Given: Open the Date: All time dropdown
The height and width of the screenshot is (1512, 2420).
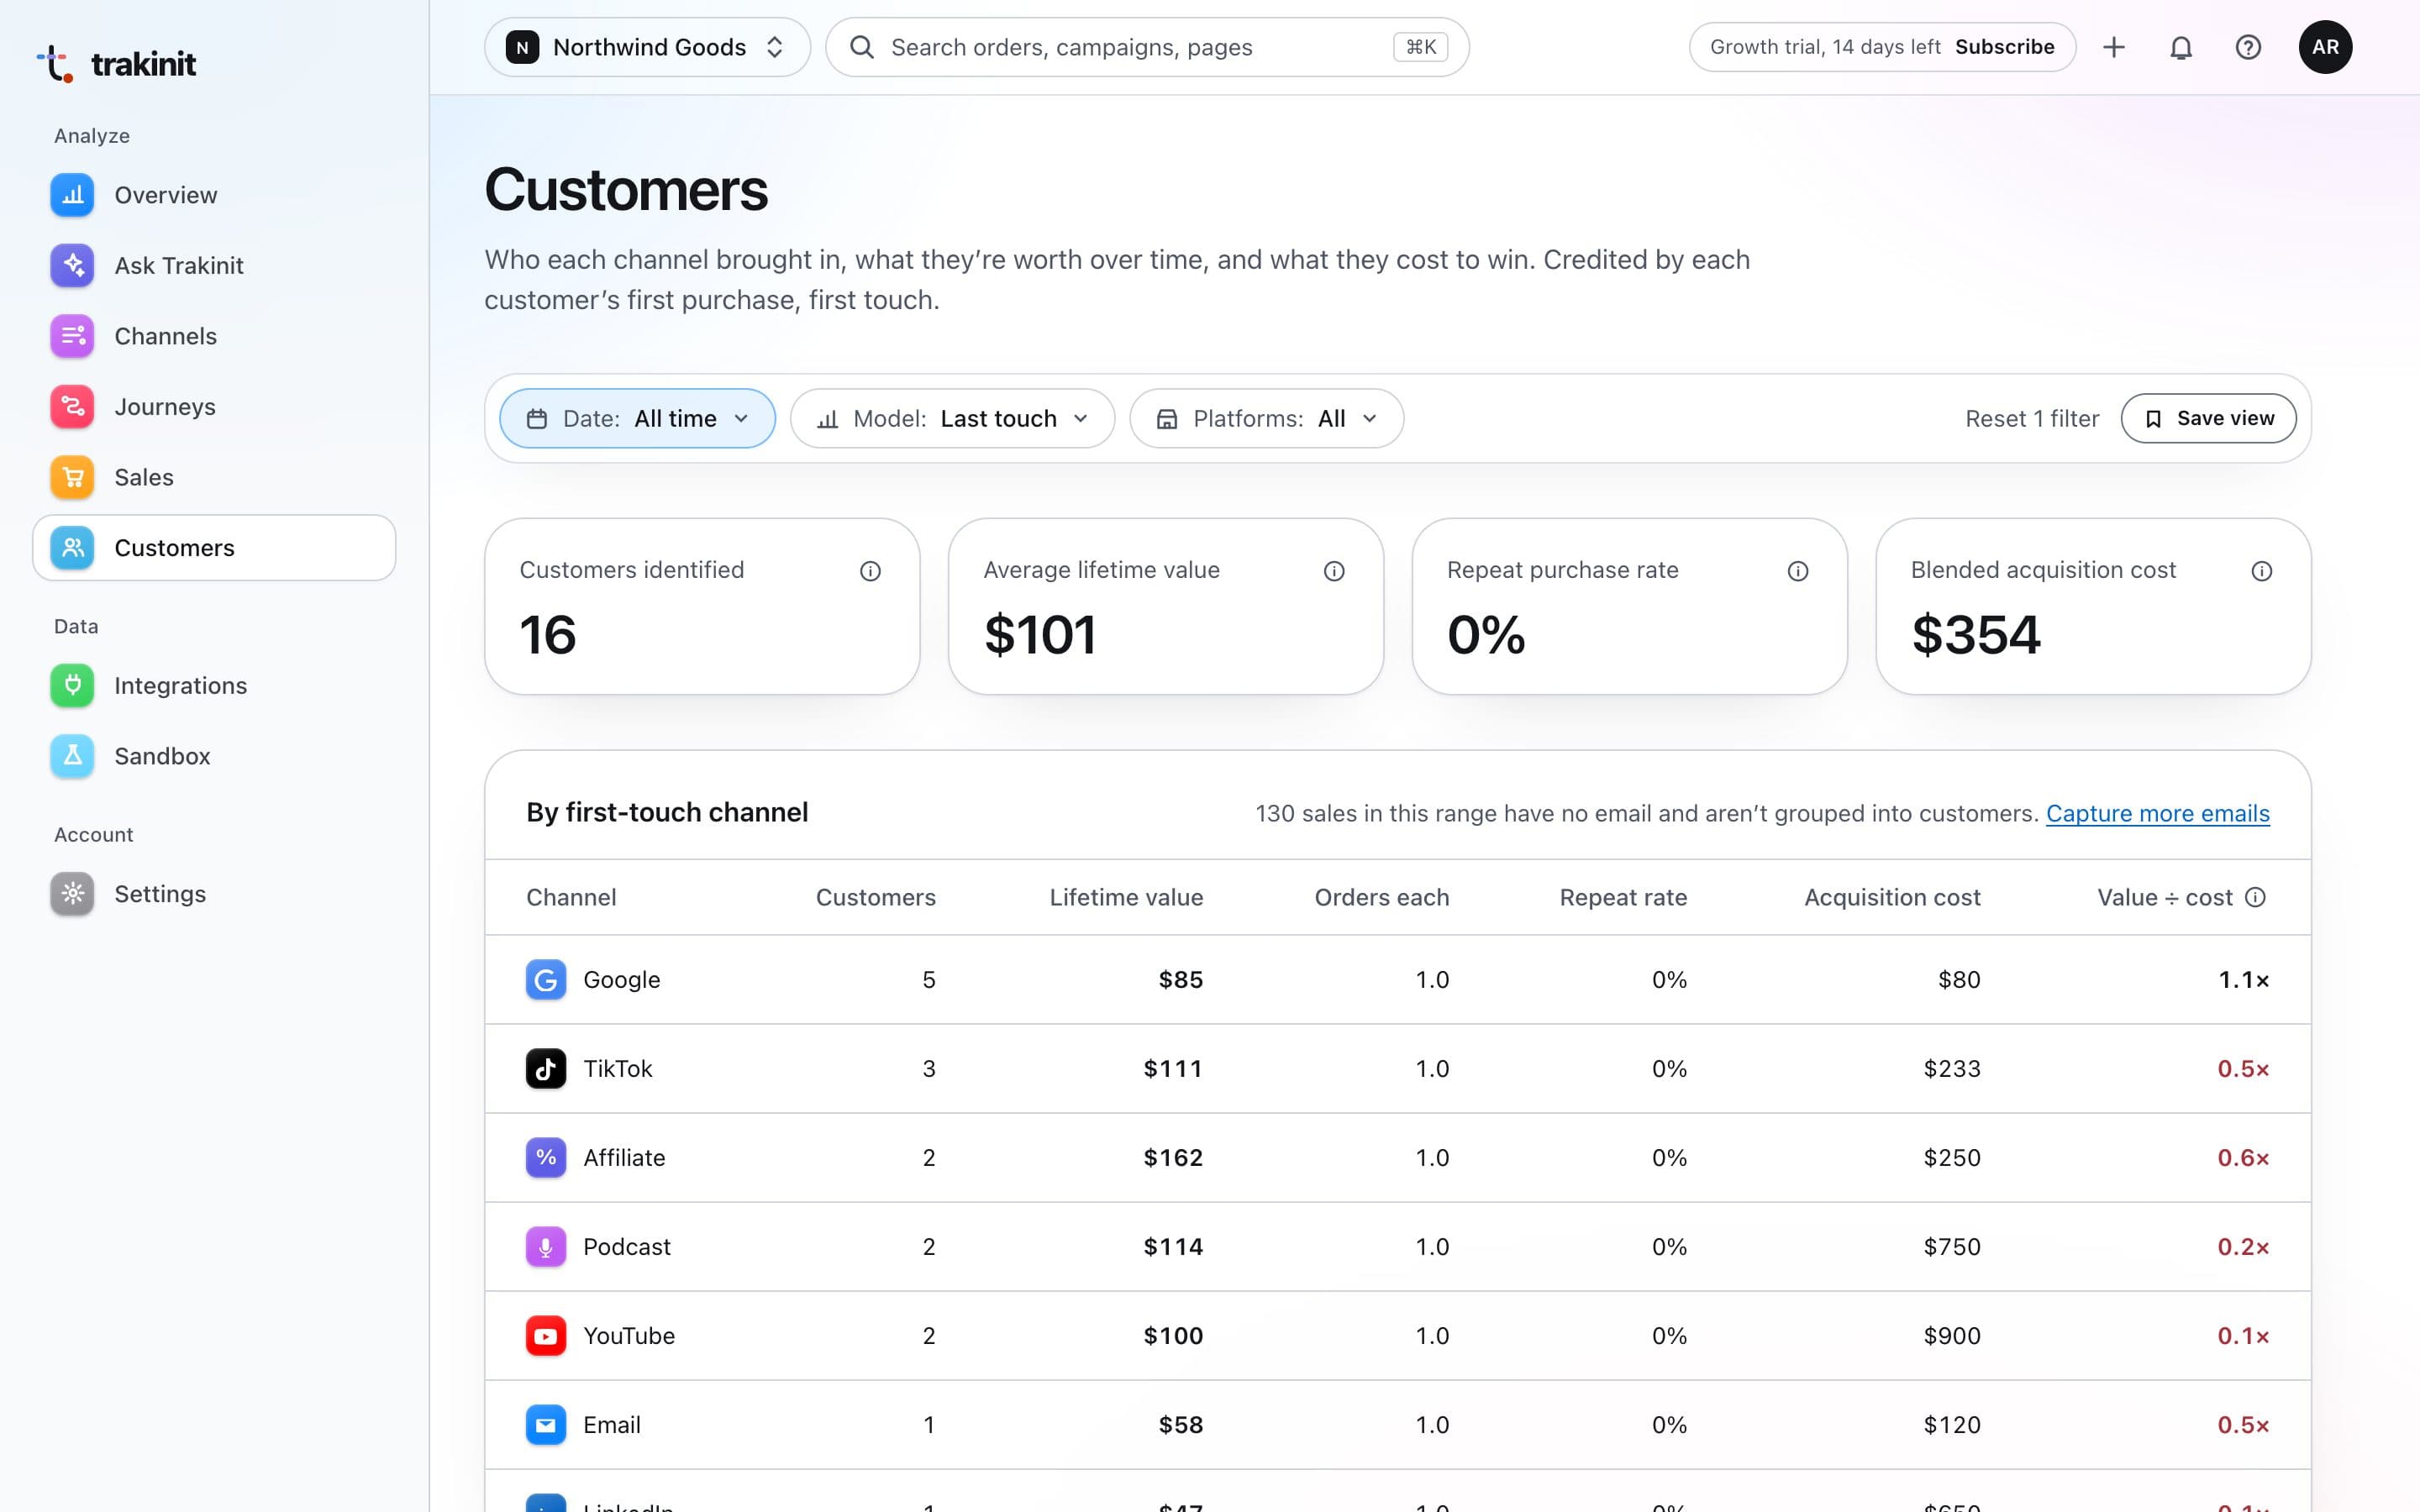Looking at the screenshot, I should click(637, 418).
